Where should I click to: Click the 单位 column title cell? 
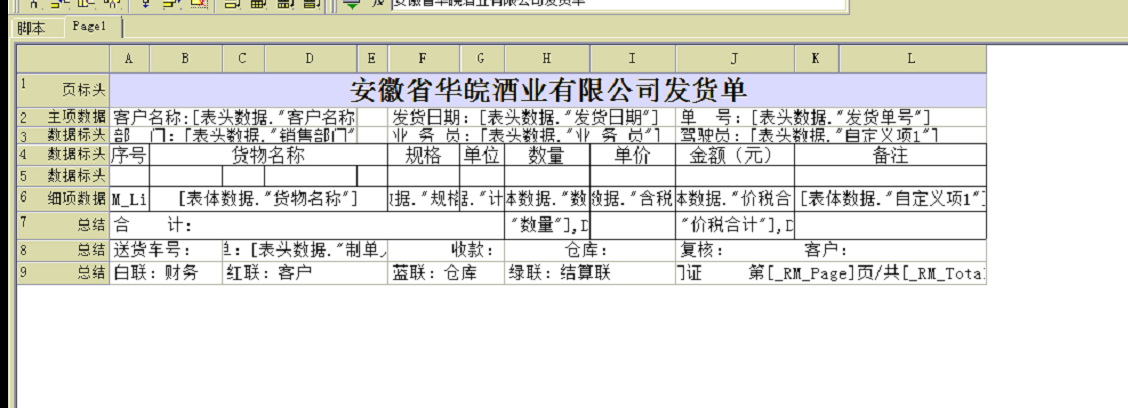pos(482,155)
